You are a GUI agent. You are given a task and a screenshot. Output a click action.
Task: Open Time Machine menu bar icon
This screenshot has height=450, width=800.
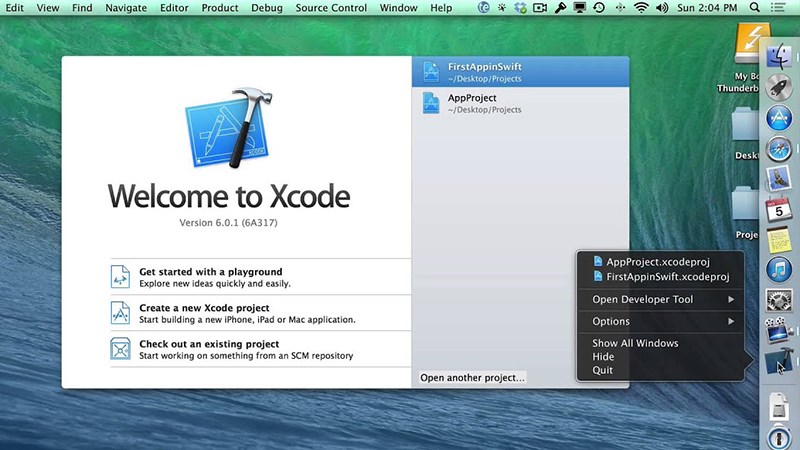point(599,8)
